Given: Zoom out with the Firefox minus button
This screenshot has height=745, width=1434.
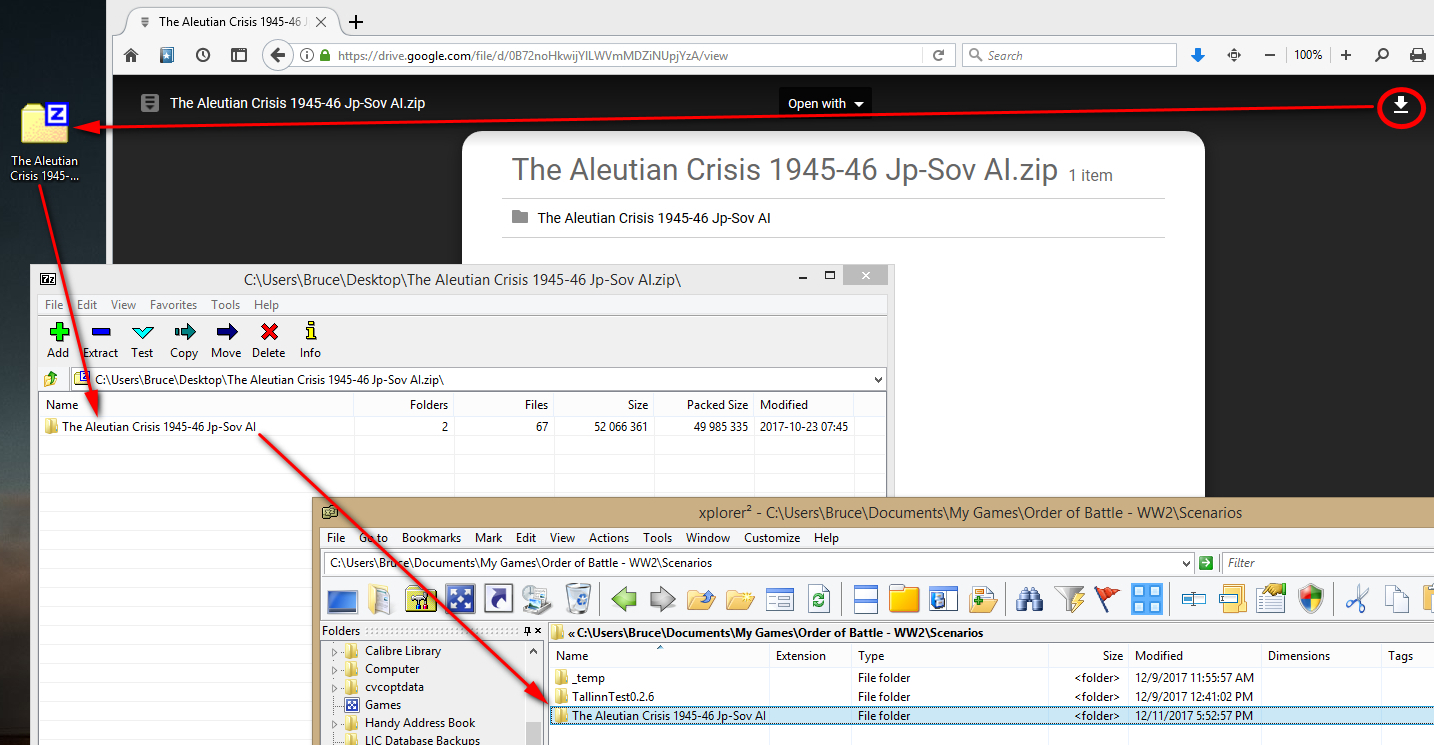Looking at the screenshot, I should coord(1270,55).
